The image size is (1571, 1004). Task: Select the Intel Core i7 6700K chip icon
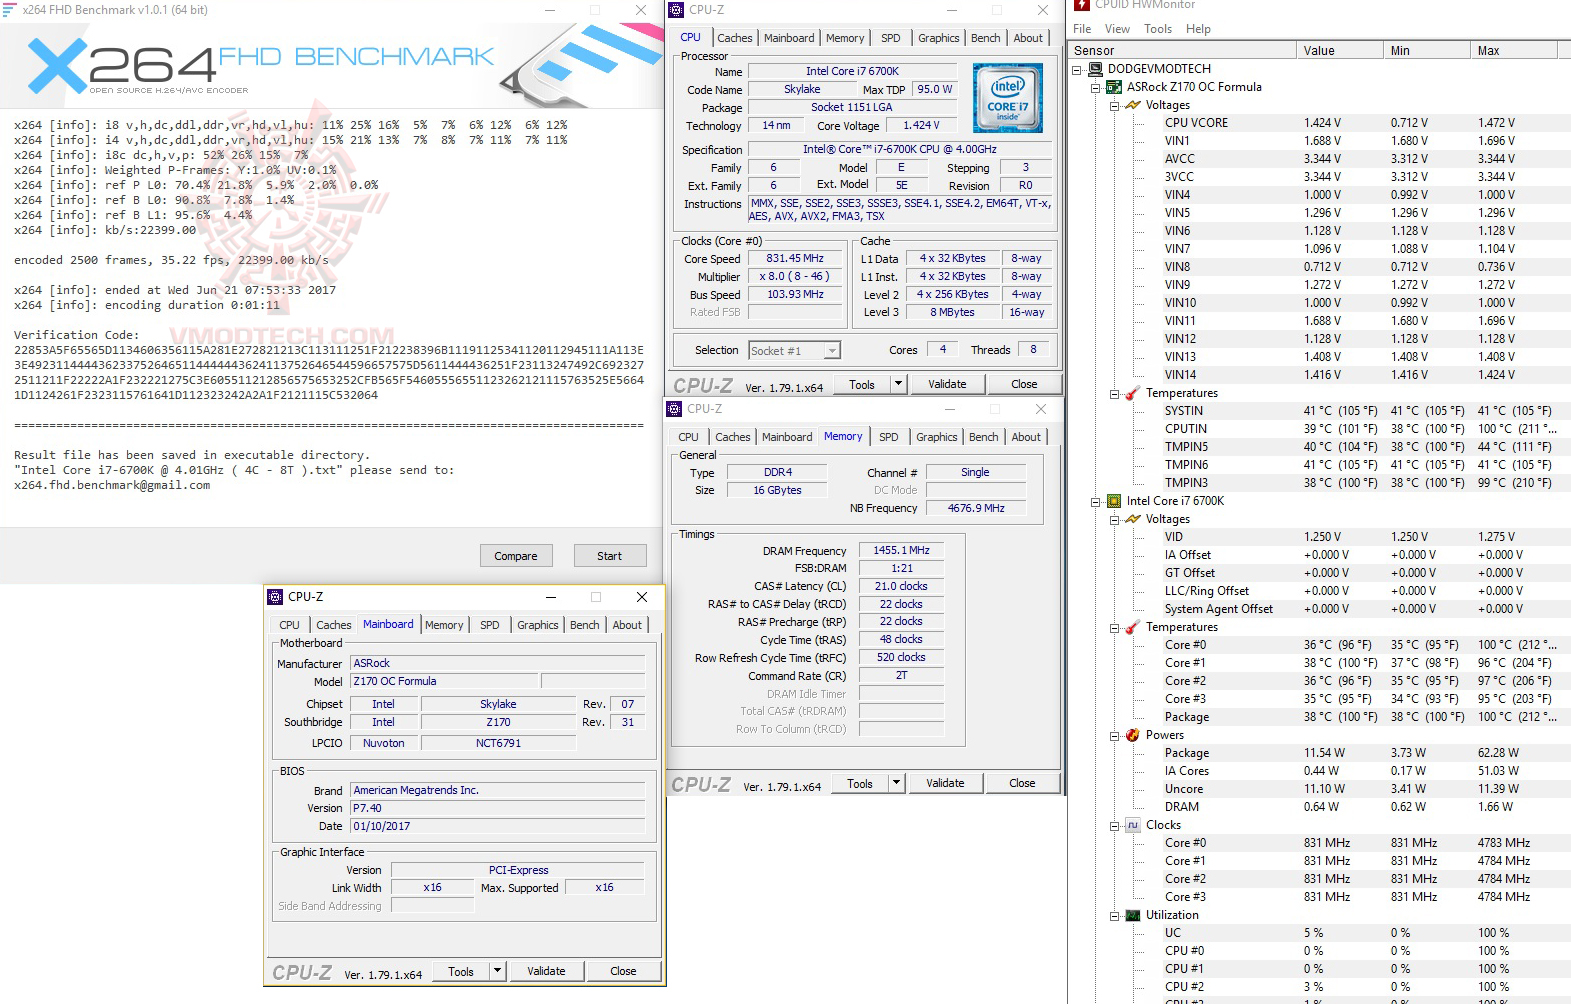point(1114,501)
